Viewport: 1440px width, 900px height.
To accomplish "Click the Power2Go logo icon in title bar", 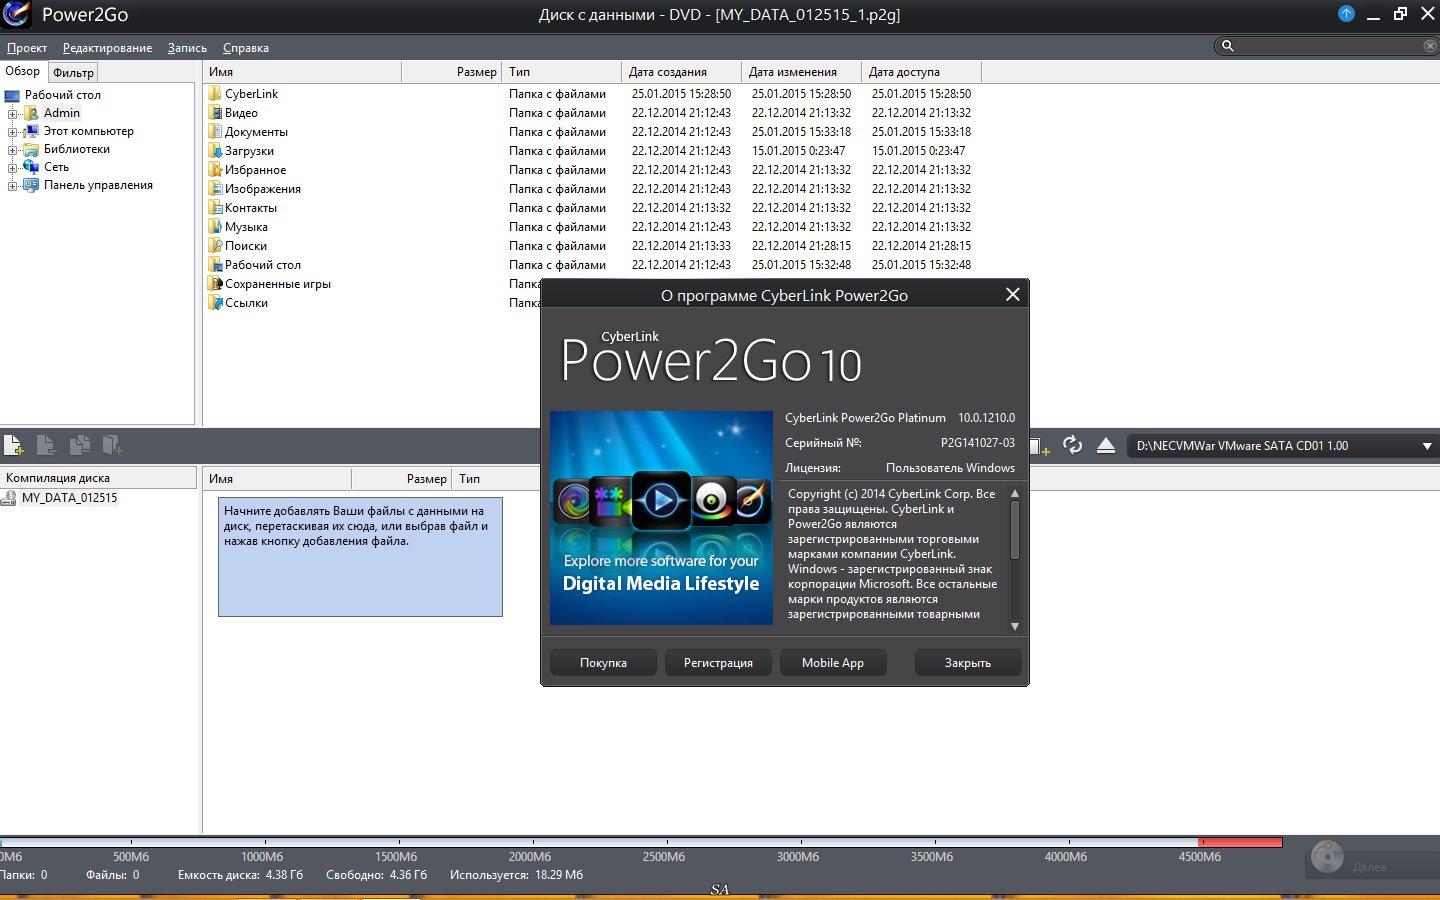I will pos(16,14).
